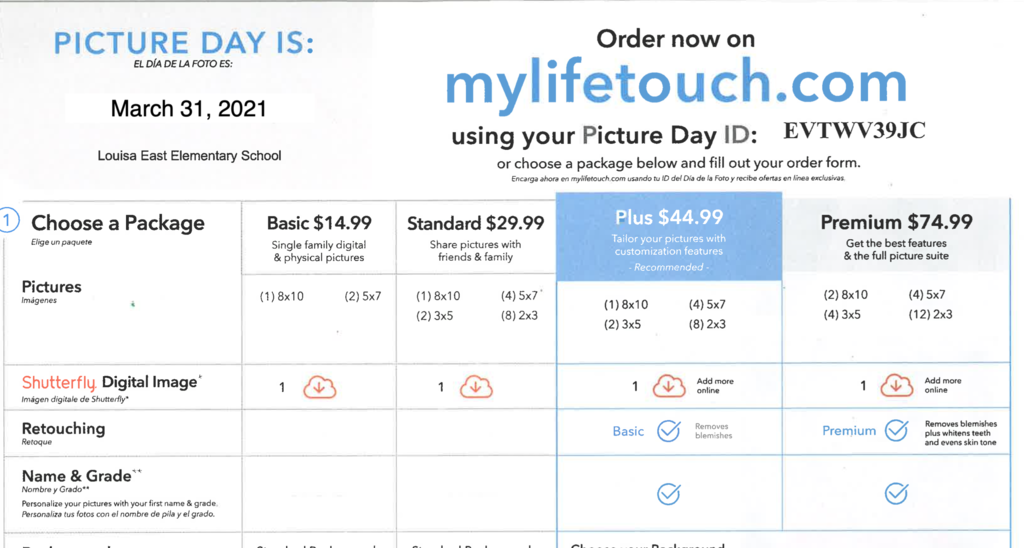1024x548 pixels.
Task: Click the Premium package cloud download icon
Action: point(897,387)
